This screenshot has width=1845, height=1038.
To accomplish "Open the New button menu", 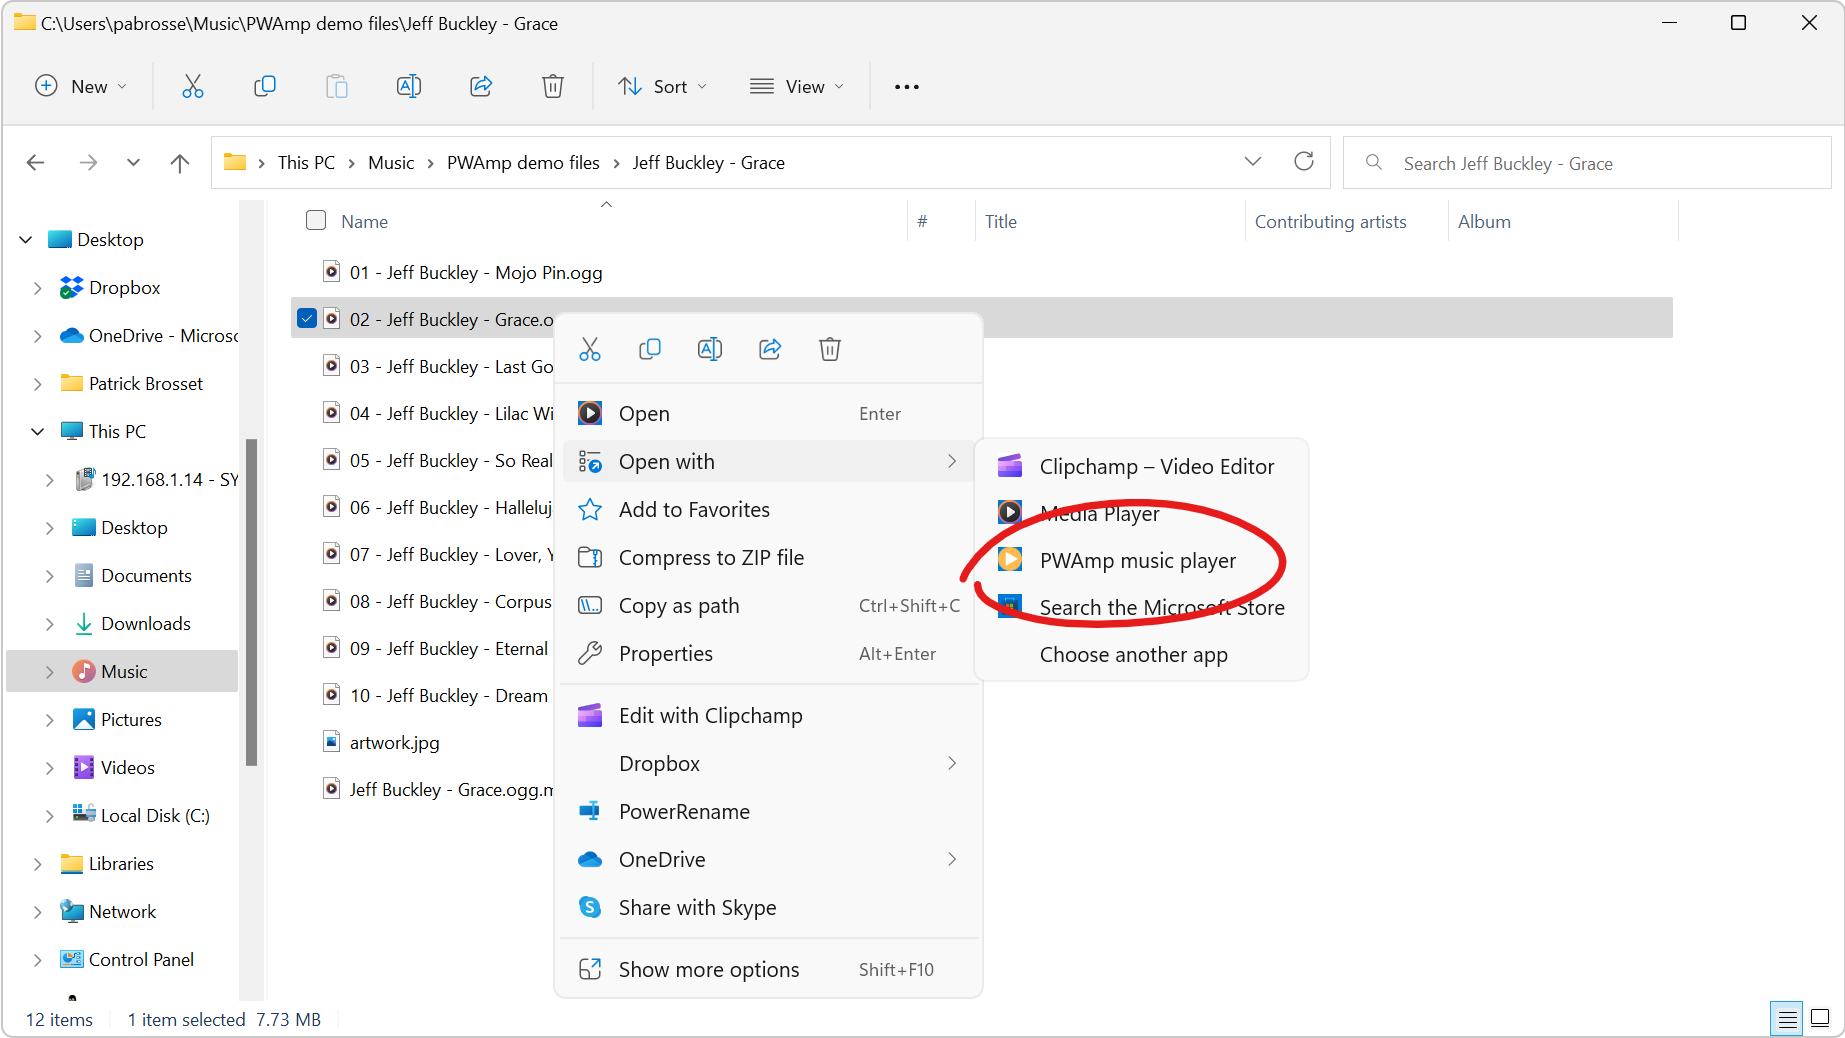I will click(81, 87).
